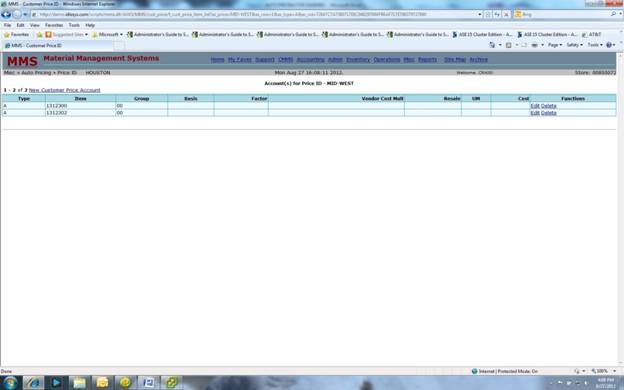624x390 pixels.
Task: Click Edit for item 1312300
Action: click(535, 106)
